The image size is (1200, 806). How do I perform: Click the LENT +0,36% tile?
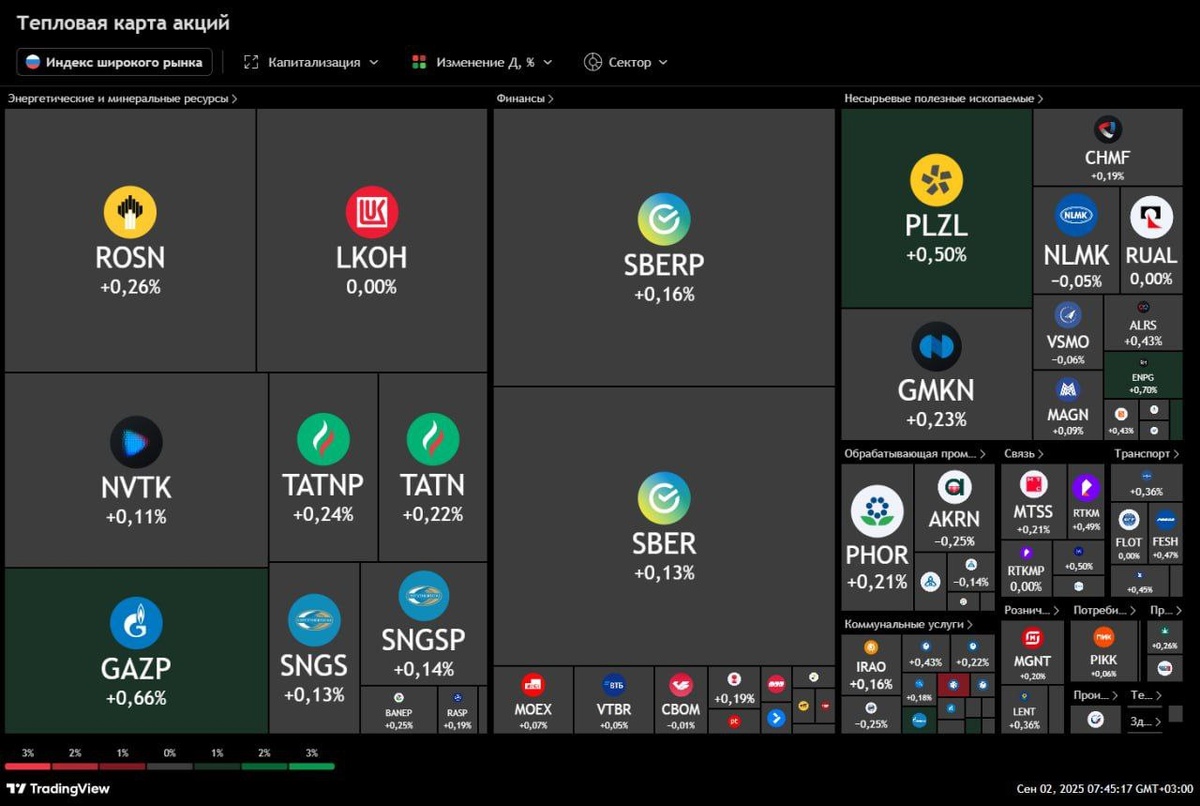(1024, 709)
